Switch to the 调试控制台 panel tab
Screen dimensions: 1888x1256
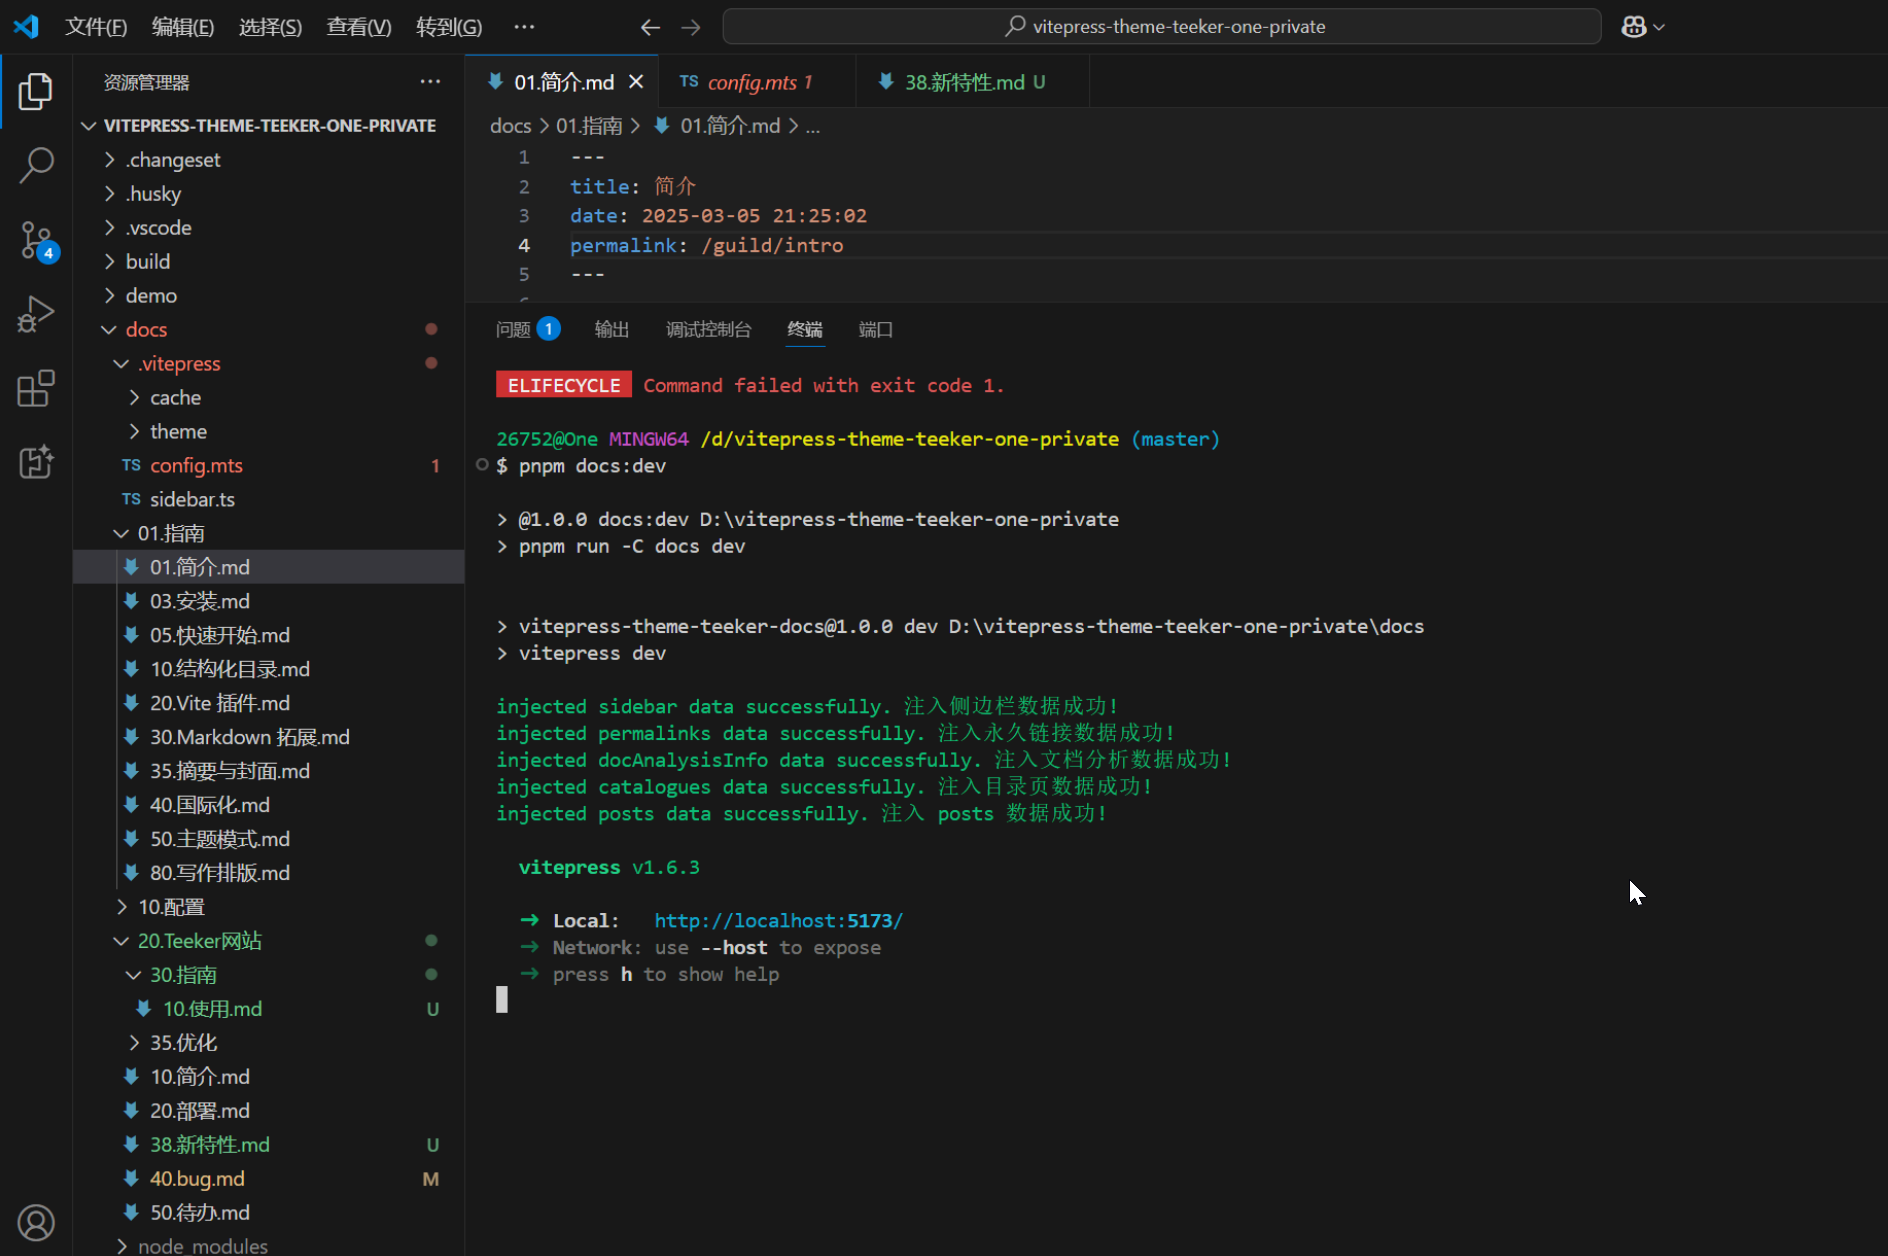708,329
